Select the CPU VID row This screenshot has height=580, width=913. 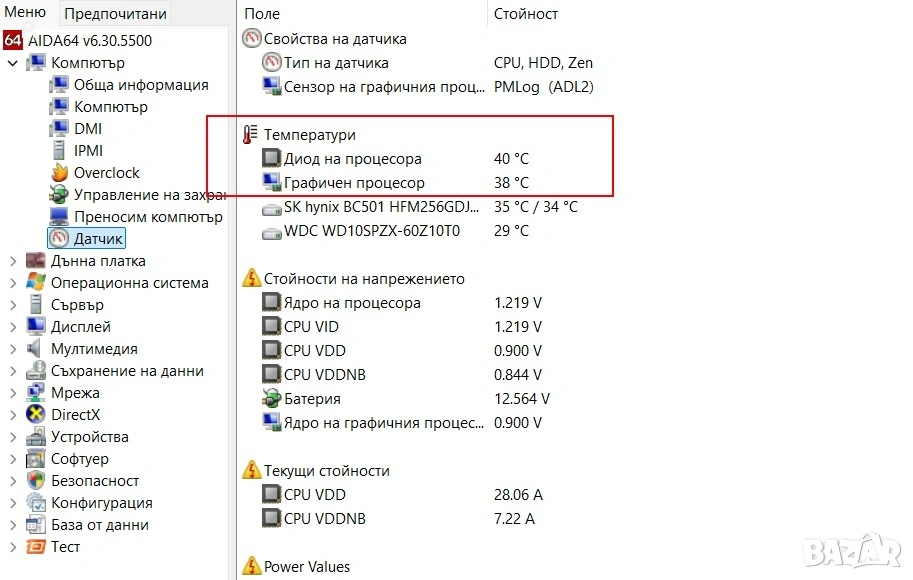[x=402, y=327]
